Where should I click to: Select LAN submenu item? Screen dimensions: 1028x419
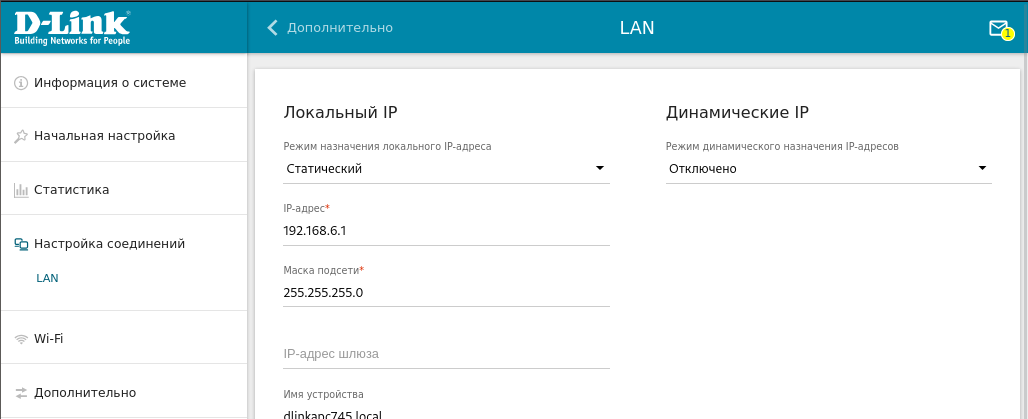point(47,278)
